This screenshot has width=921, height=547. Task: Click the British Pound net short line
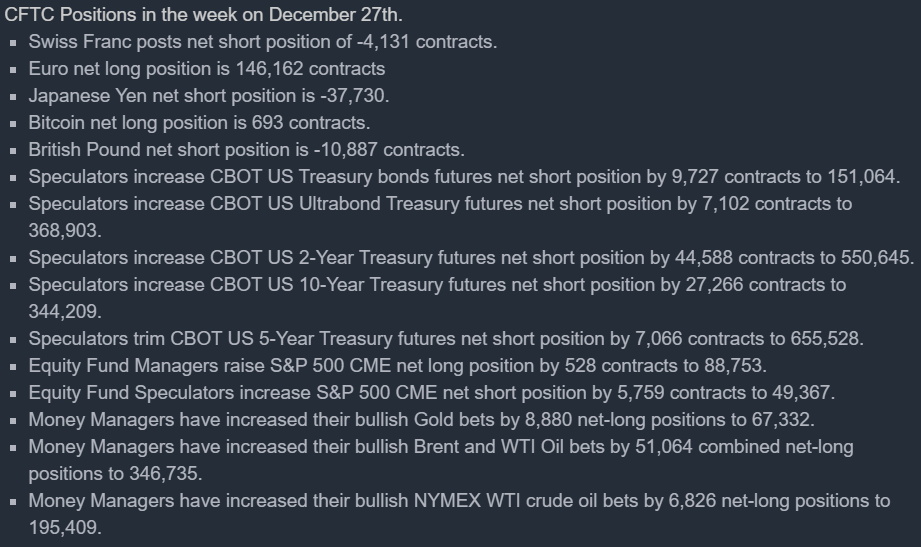[x=246, y=150]
